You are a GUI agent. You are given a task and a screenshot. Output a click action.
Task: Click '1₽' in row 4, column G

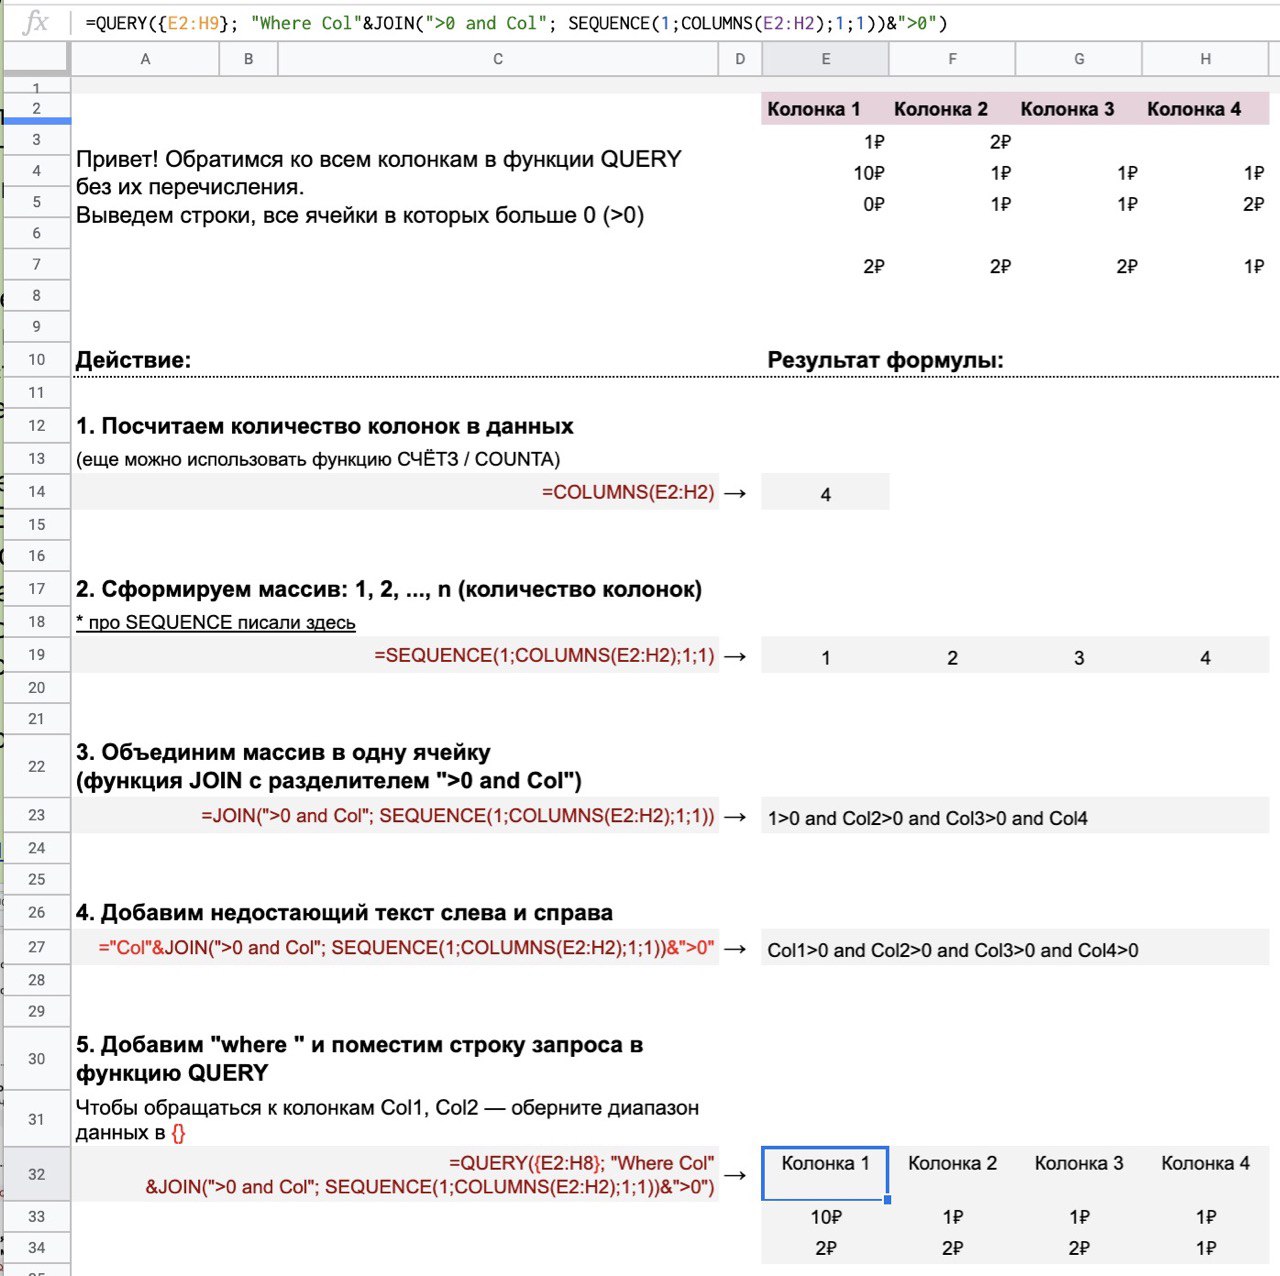tap(1079, 173)
